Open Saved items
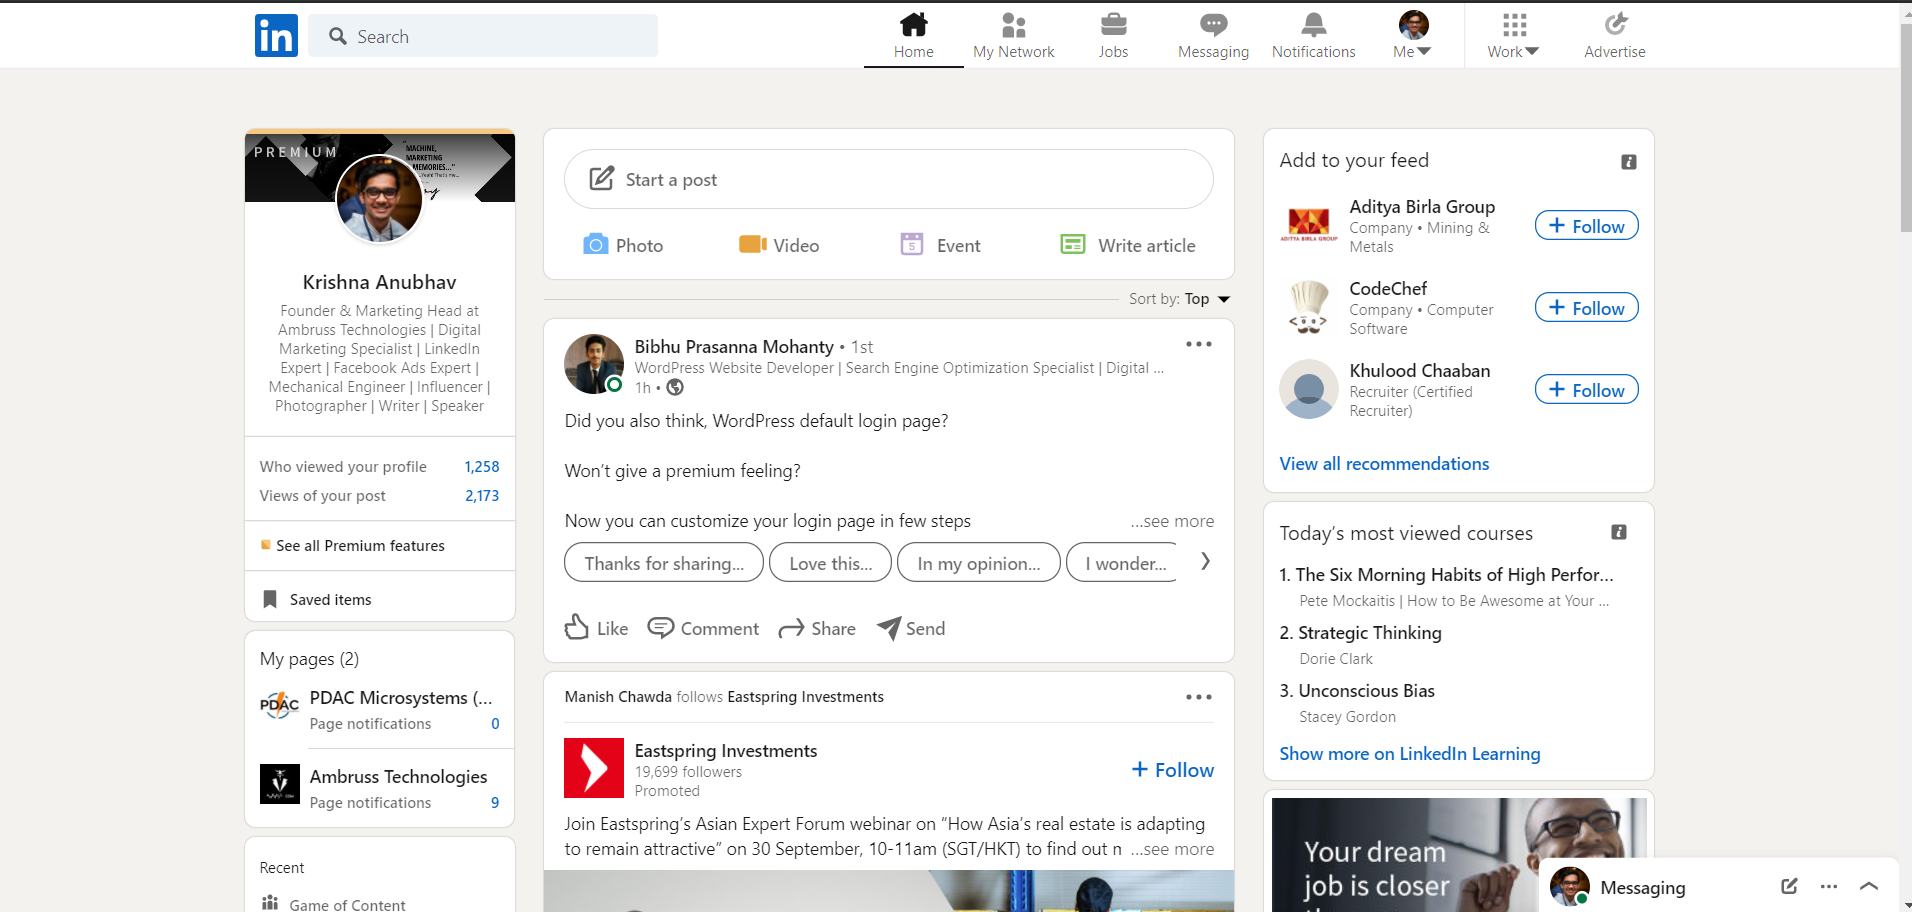The width and height of the screenshot is (1912, 912). 317,600
